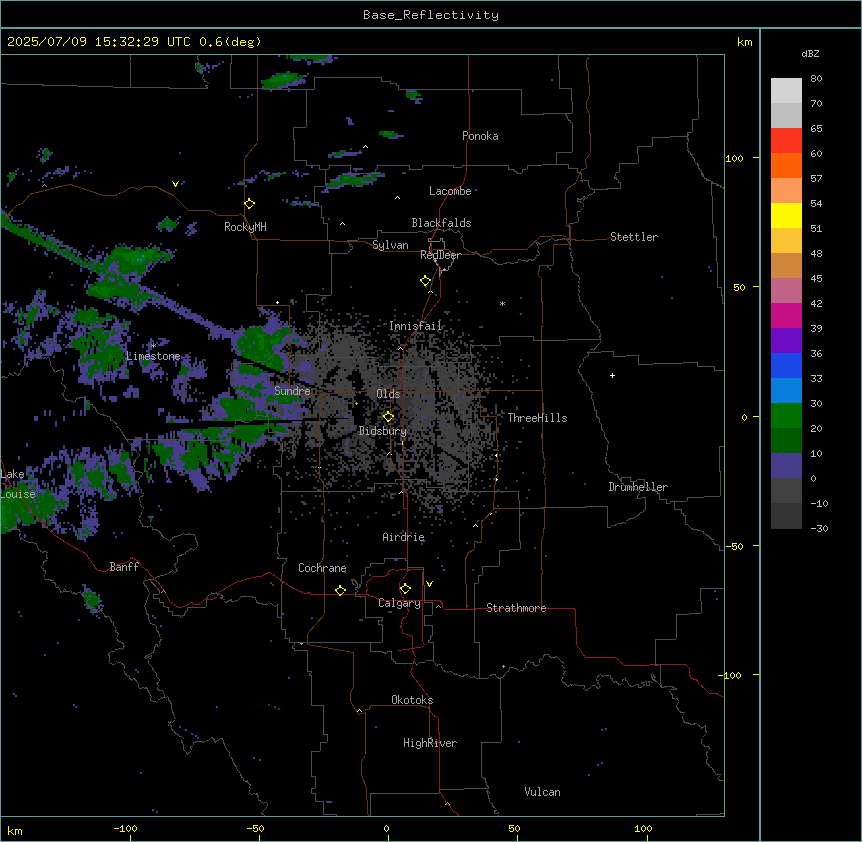862x842 pixels.
Task: Click the 42 value in the dBZ legend
Action: (x=816, y=303)
